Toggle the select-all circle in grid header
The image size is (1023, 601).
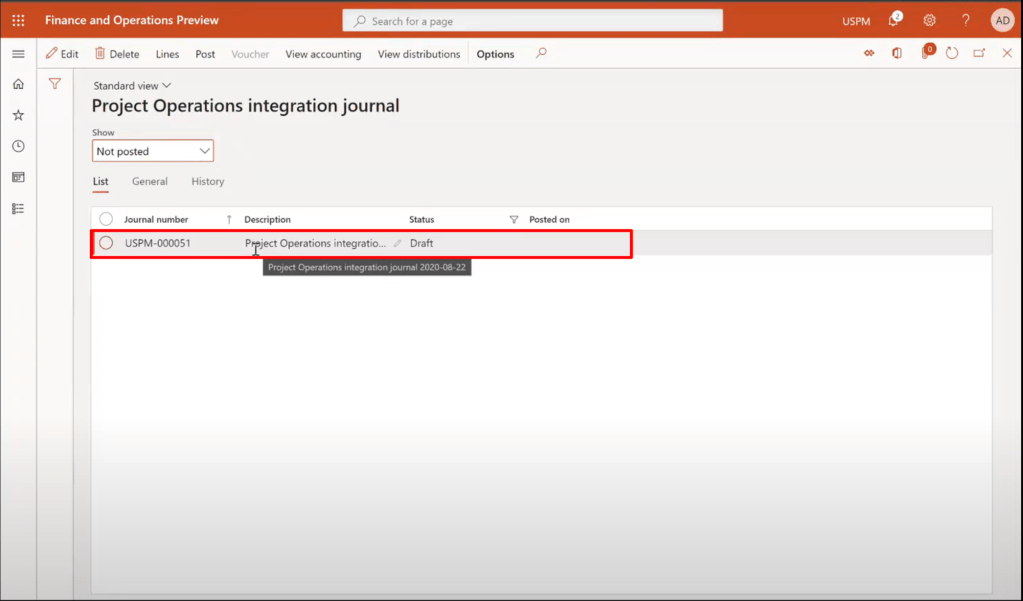point(106,219)
